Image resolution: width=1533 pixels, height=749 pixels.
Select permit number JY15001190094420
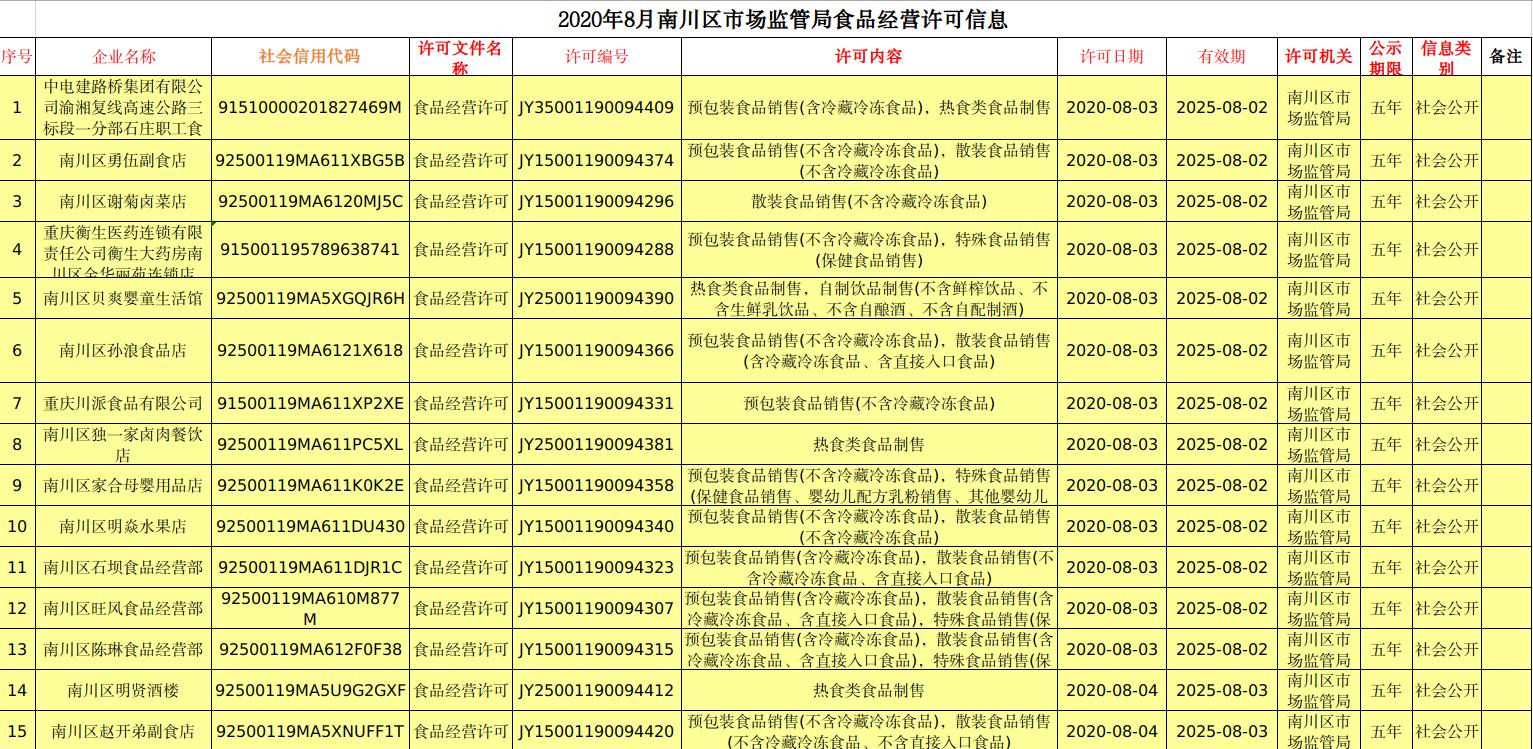click(596, 731)
